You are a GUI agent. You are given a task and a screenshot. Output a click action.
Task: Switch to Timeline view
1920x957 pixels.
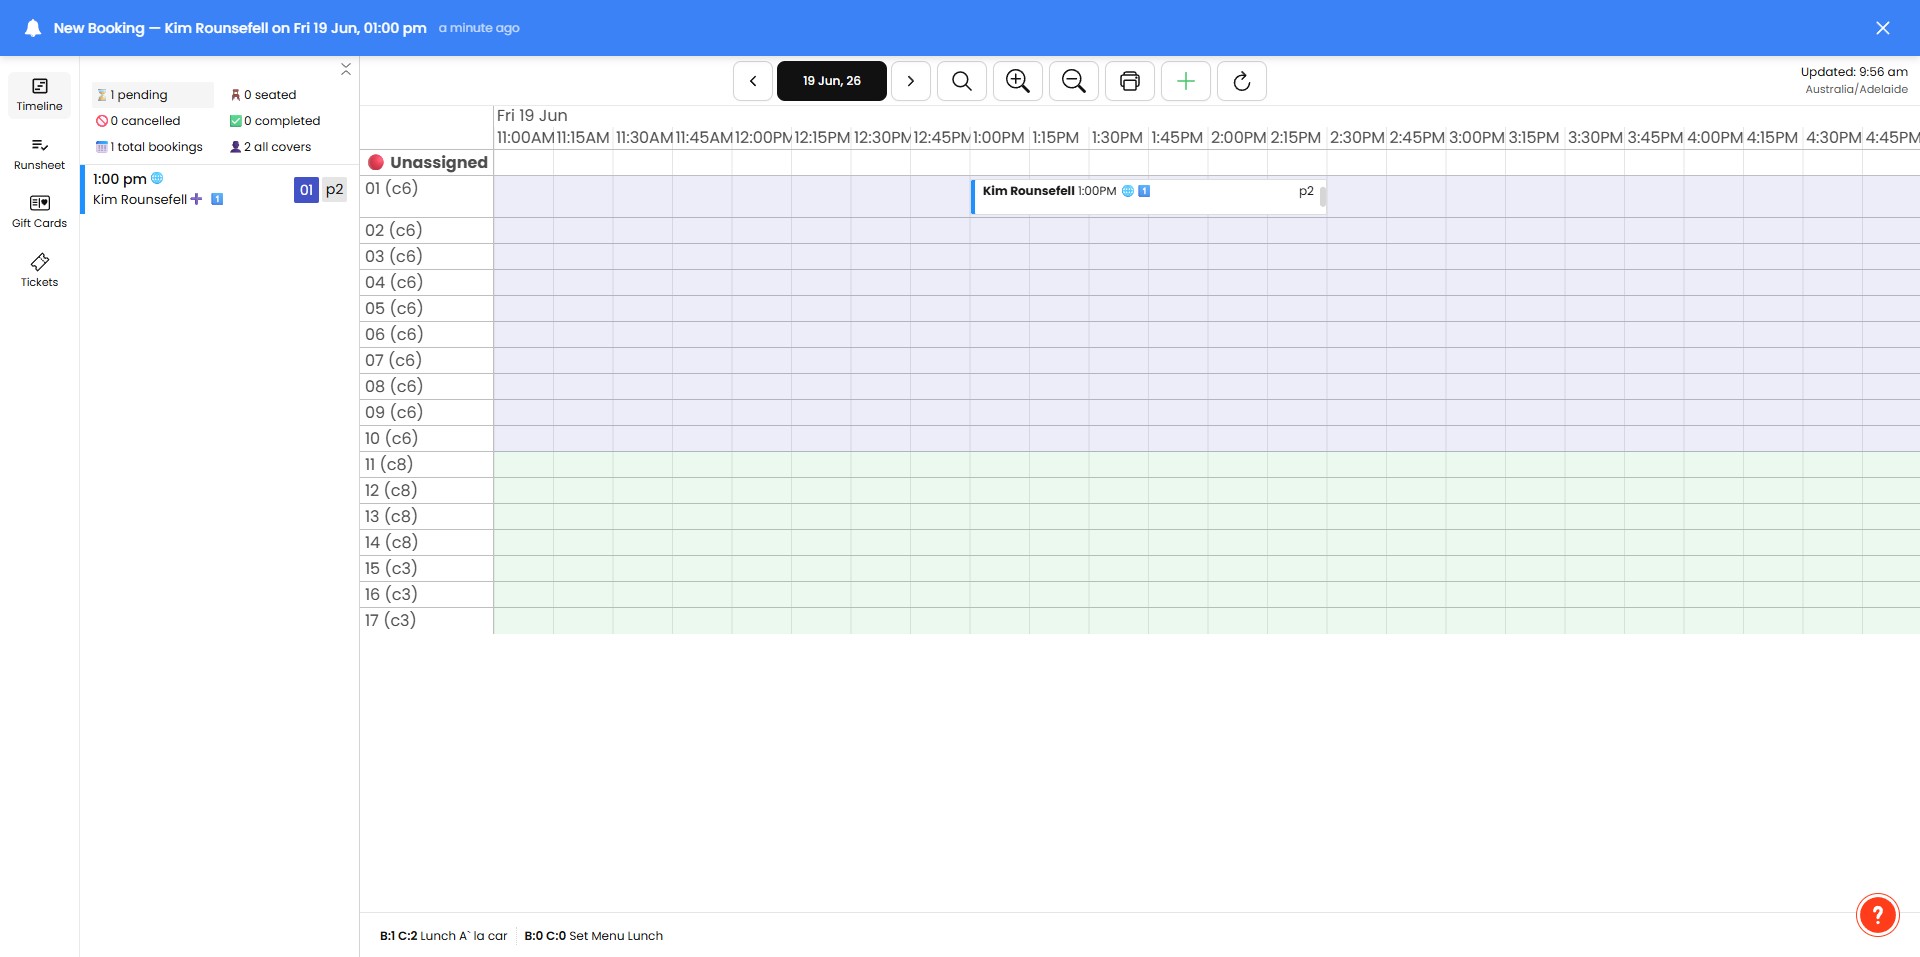pos(39,95)
